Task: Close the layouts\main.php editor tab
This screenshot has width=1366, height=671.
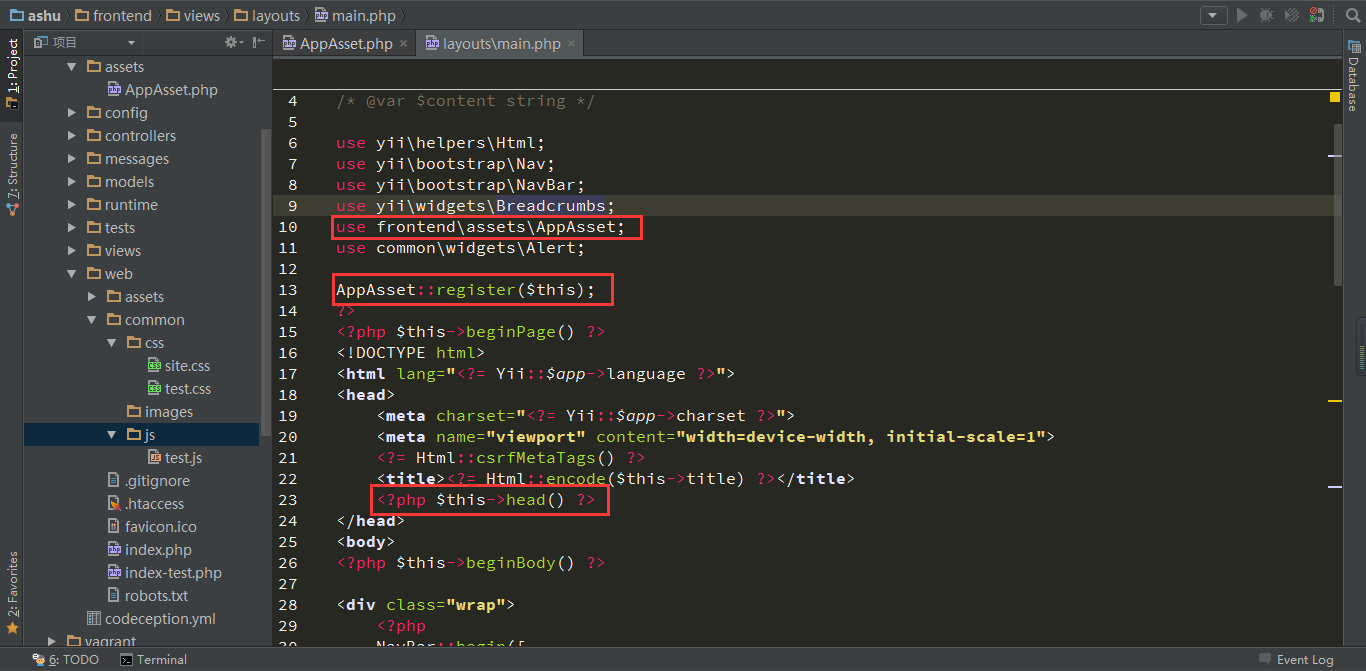Action: pyautogui.click(x=571, y=44)
